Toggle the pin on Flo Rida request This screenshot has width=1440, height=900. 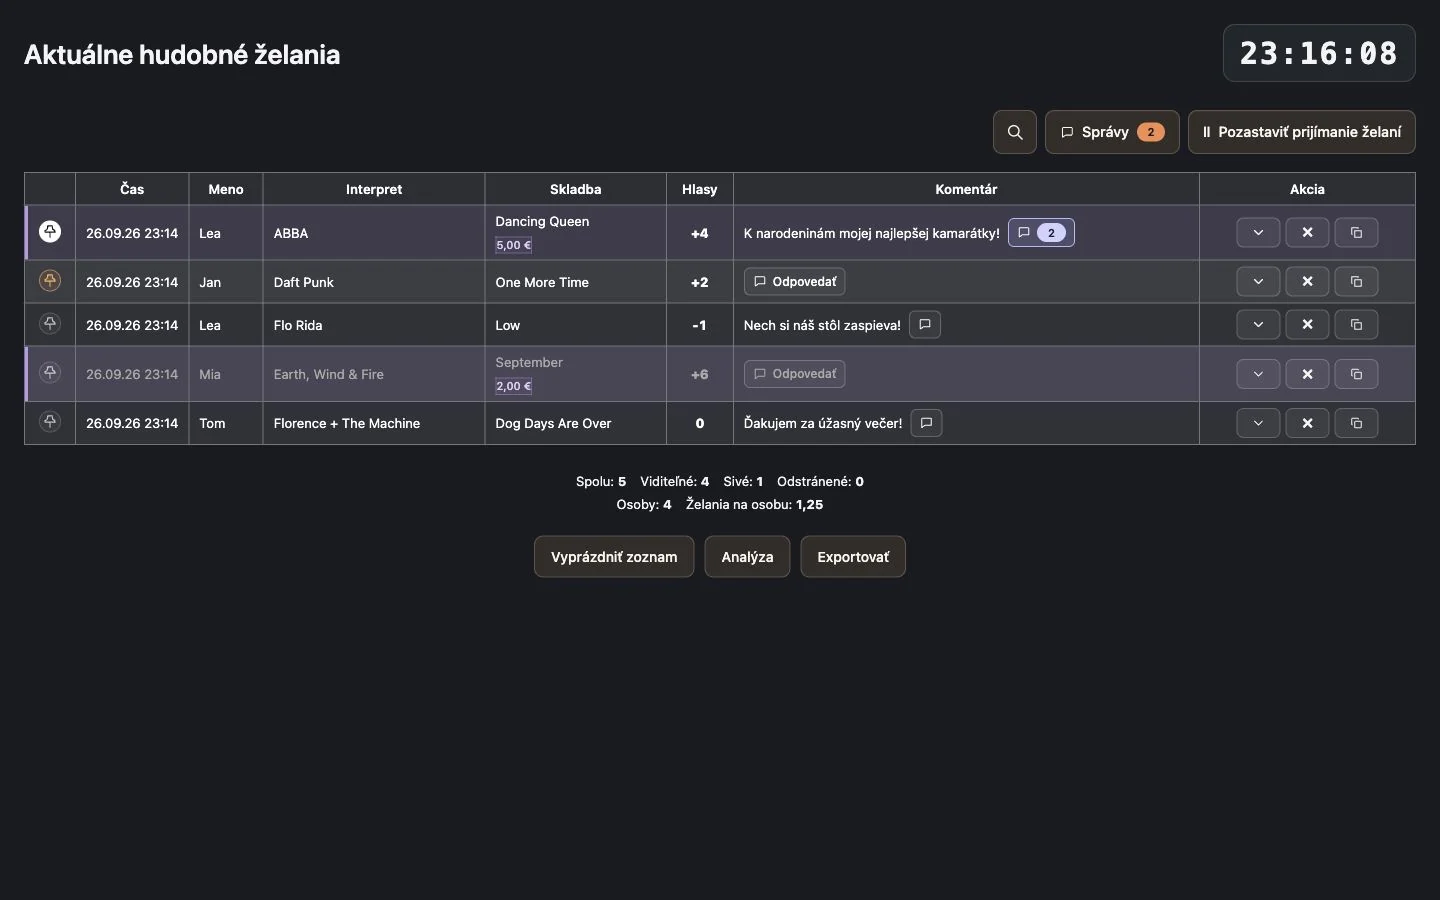point(50,324)
